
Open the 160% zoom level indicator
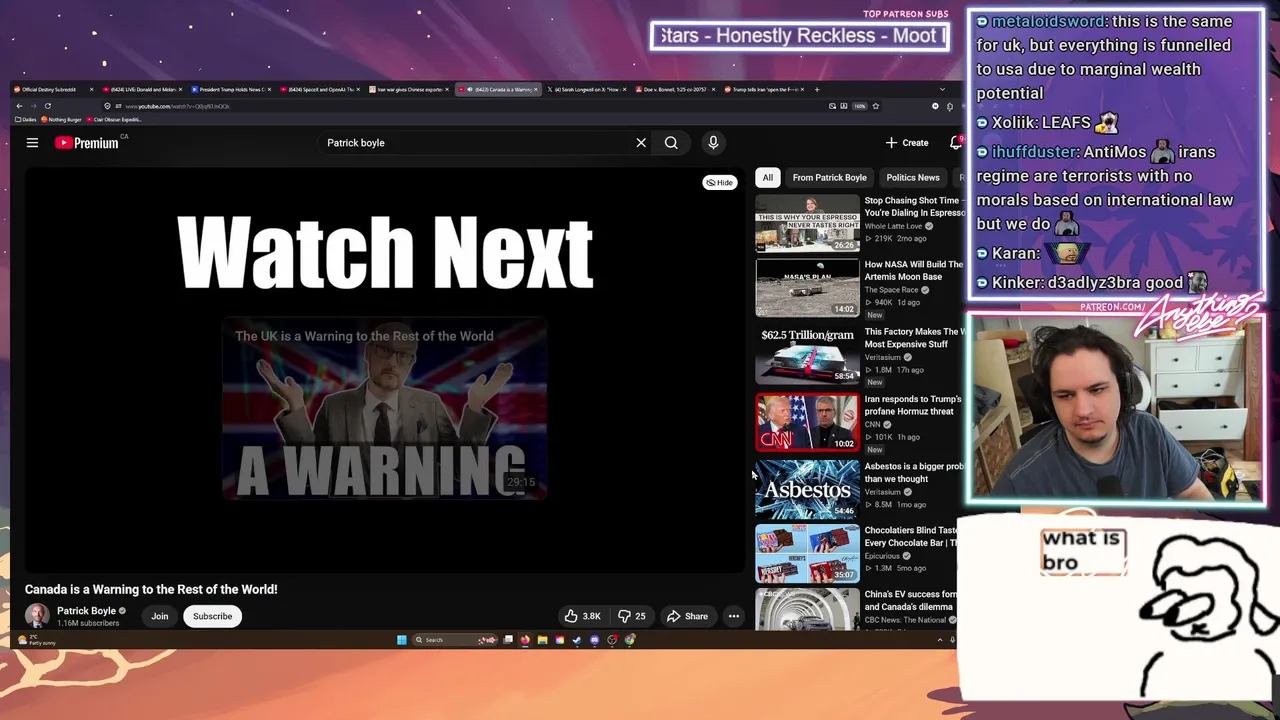(860, 106)
